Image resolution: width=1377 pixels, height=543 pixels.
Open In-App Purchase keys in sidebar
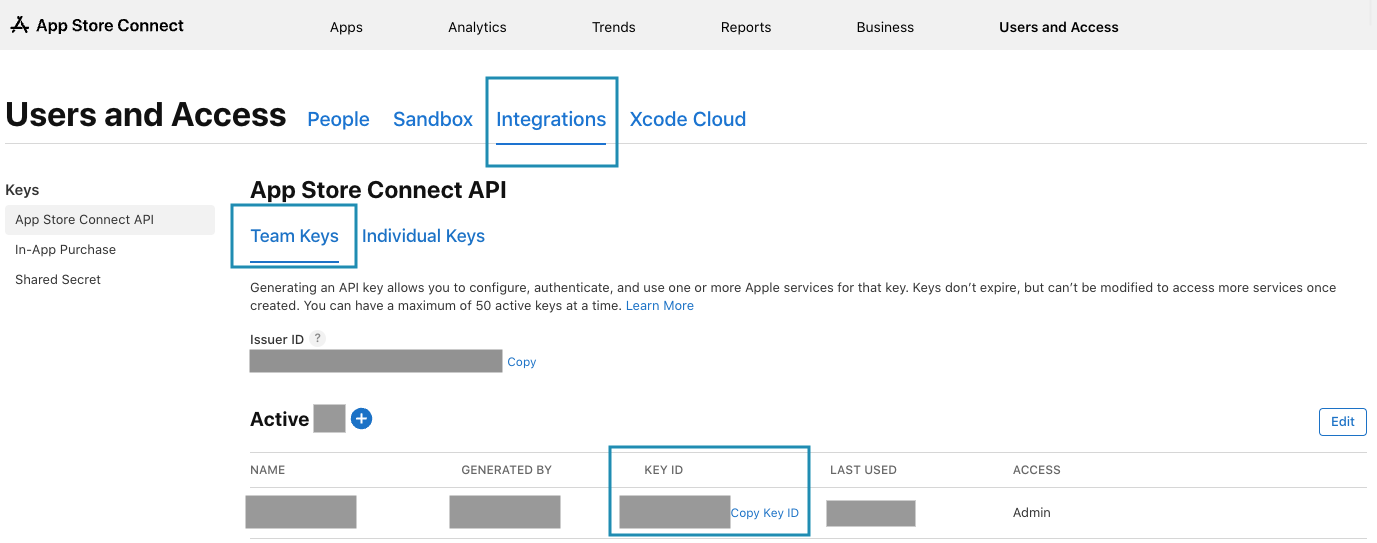tap(65, 250)
